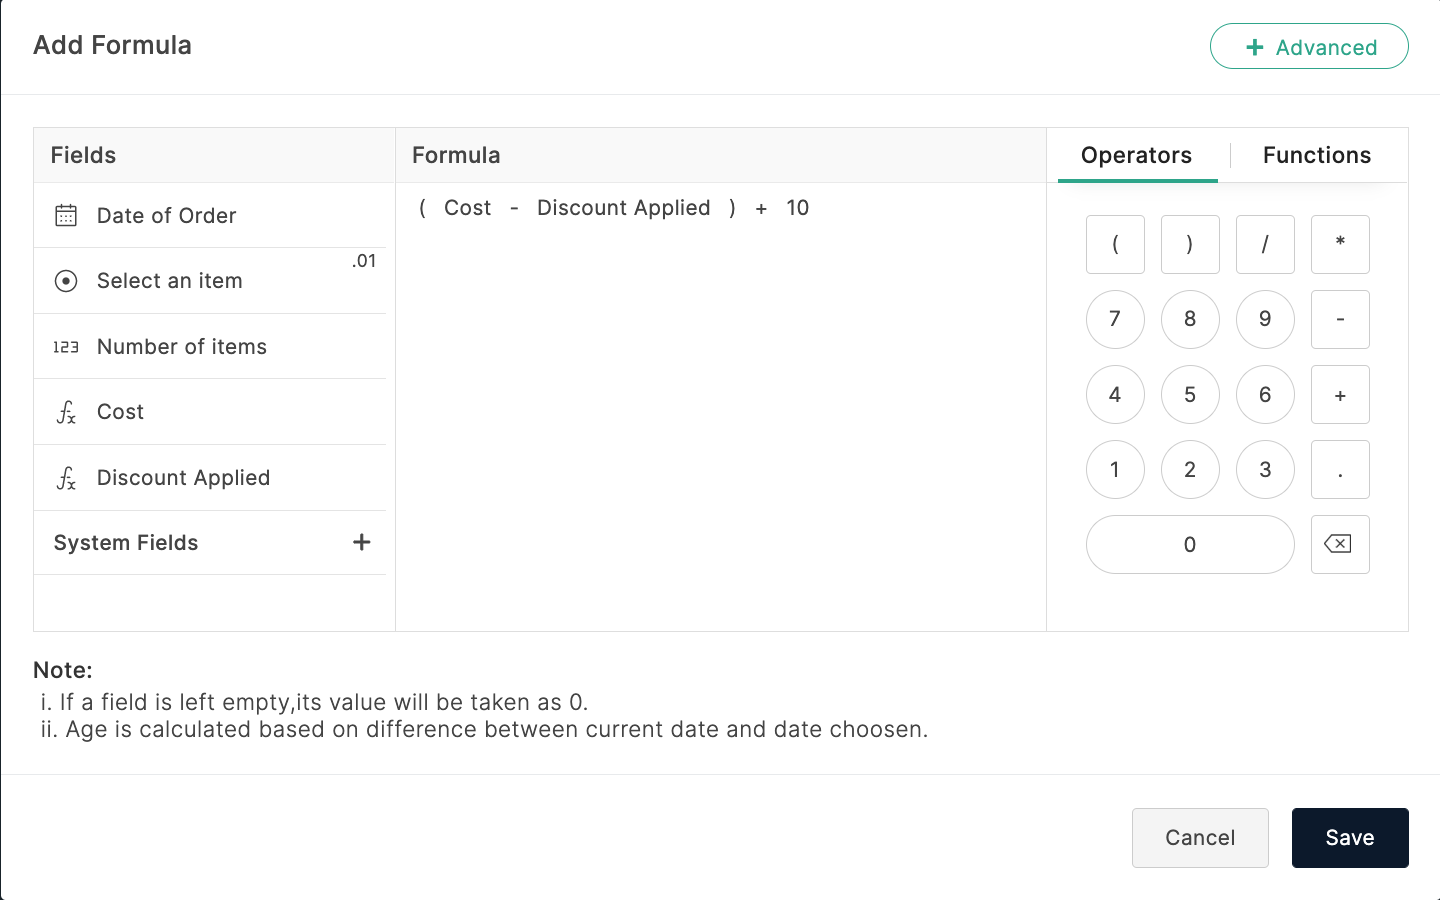Select the Operators tab

click(1137, 155)
